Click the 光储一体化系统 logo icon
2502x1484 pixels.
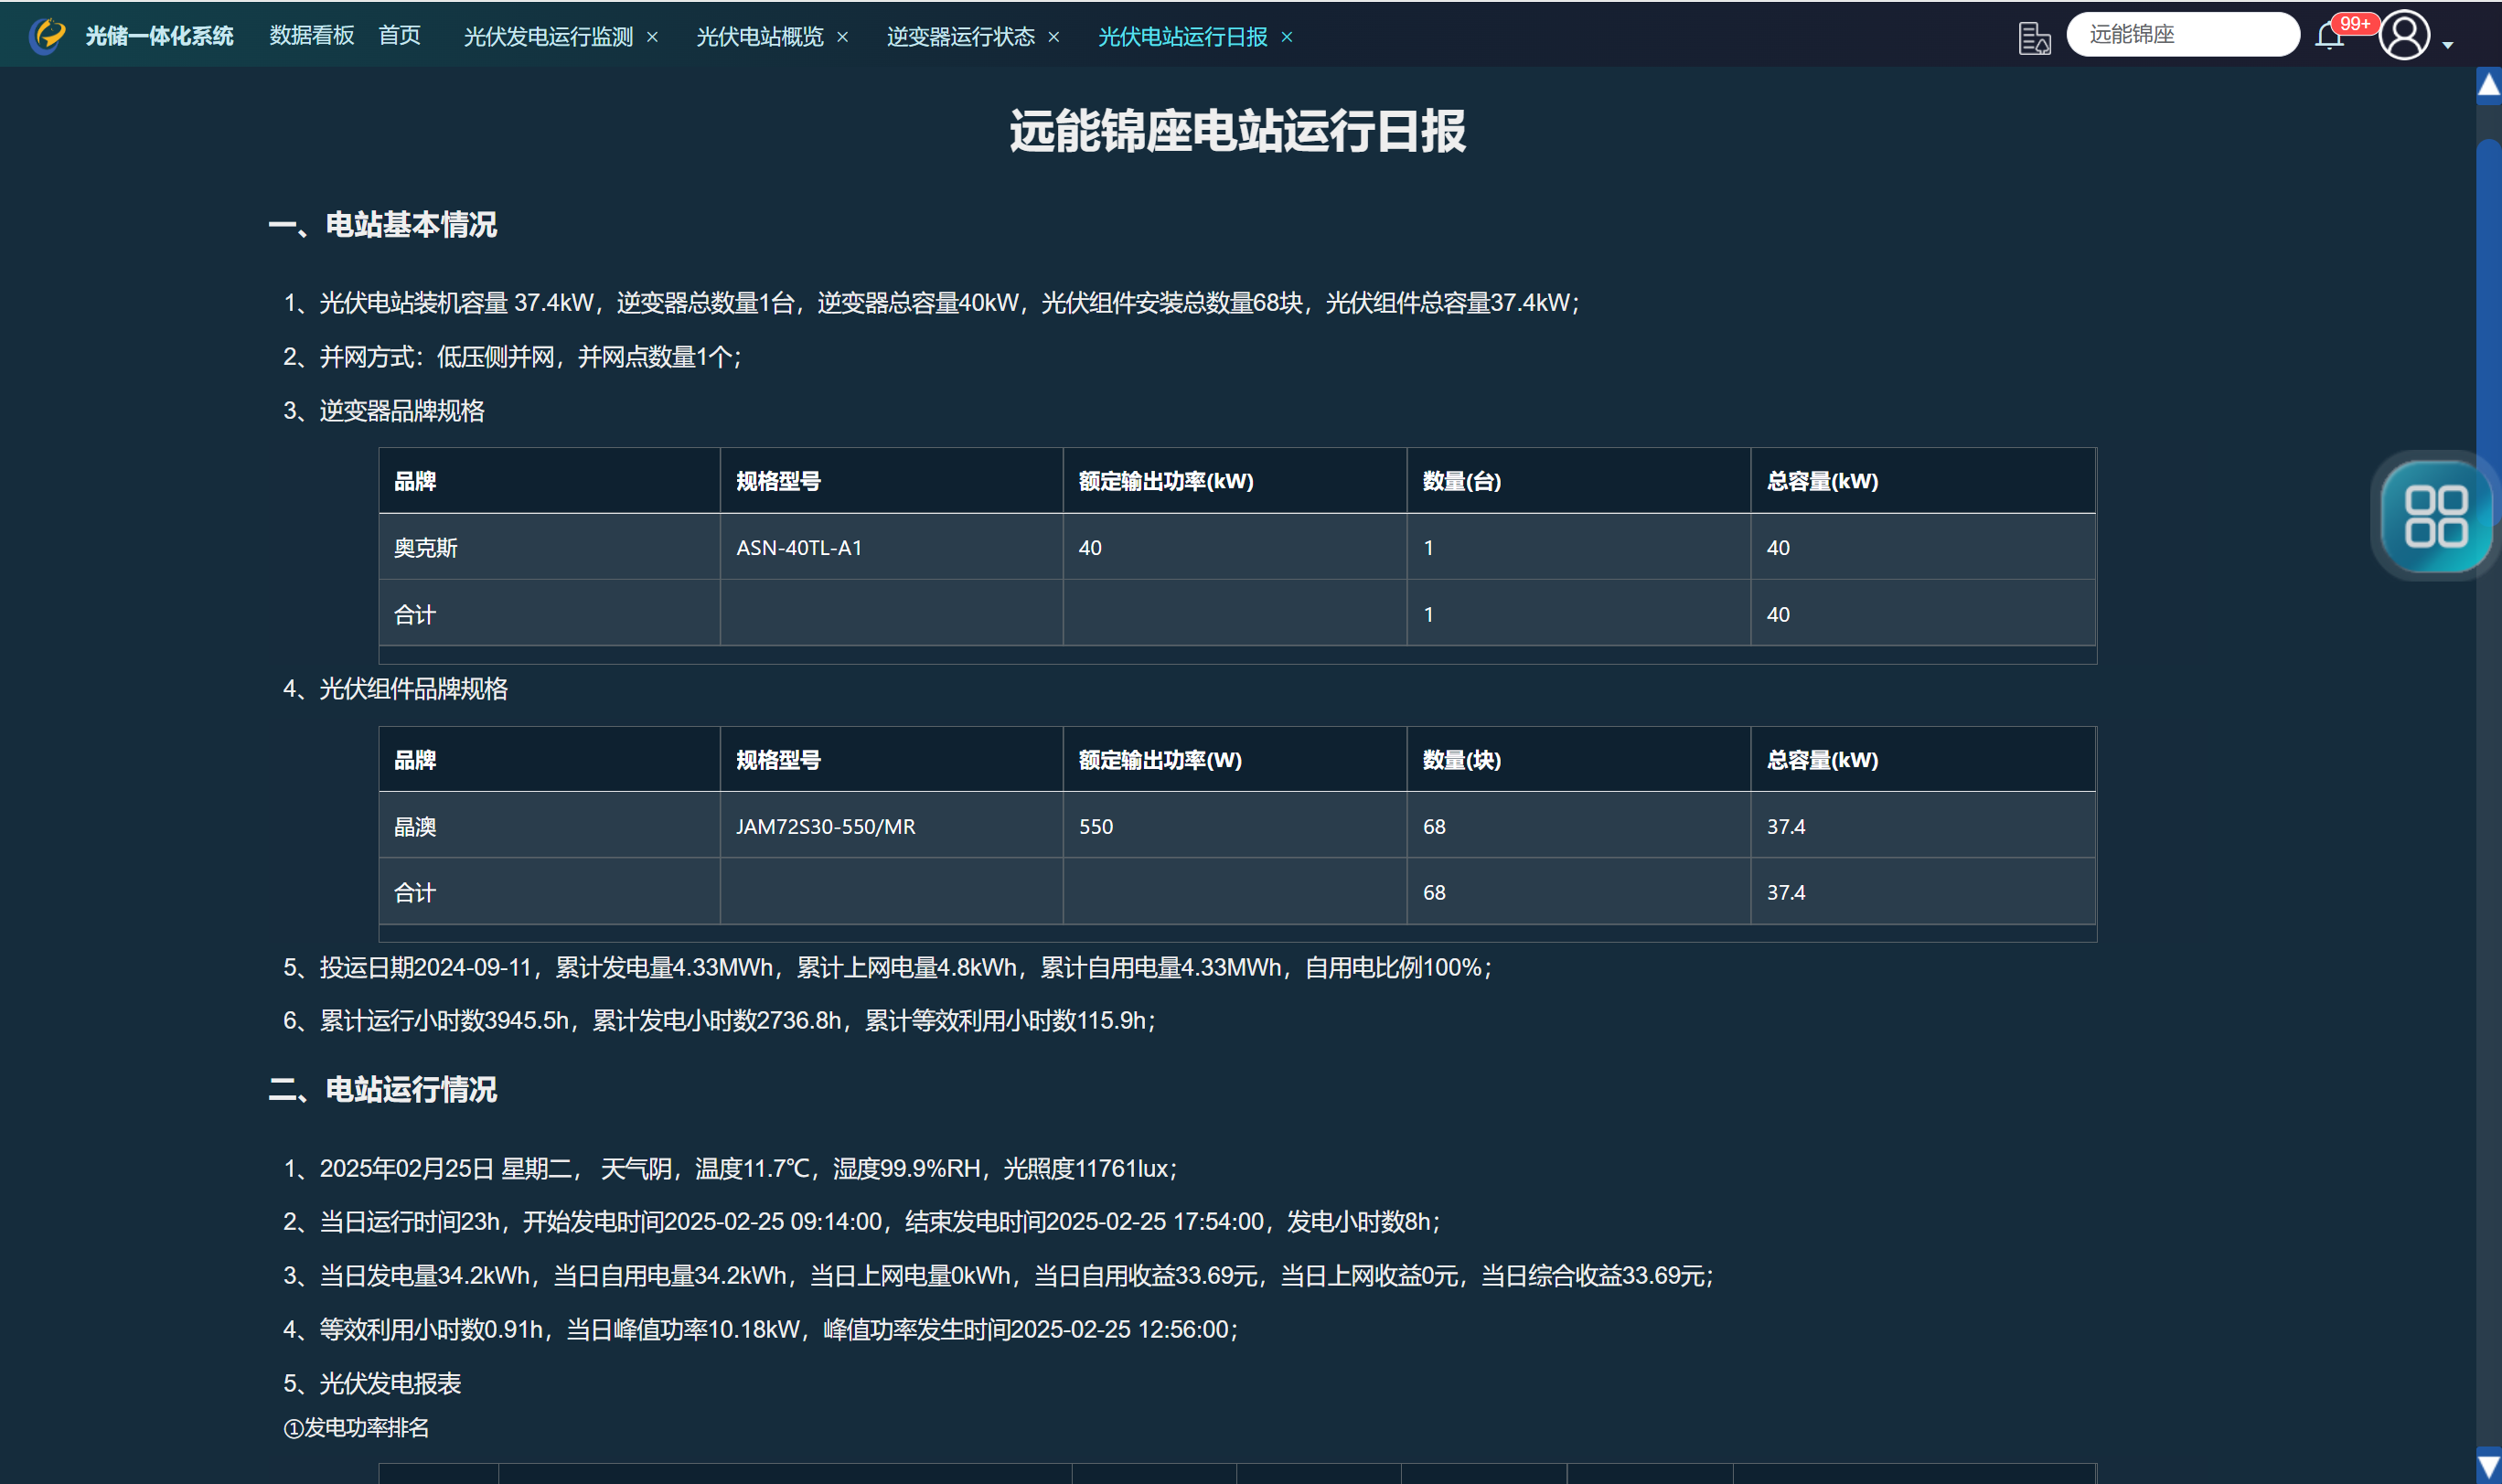(x=46, y=36)
